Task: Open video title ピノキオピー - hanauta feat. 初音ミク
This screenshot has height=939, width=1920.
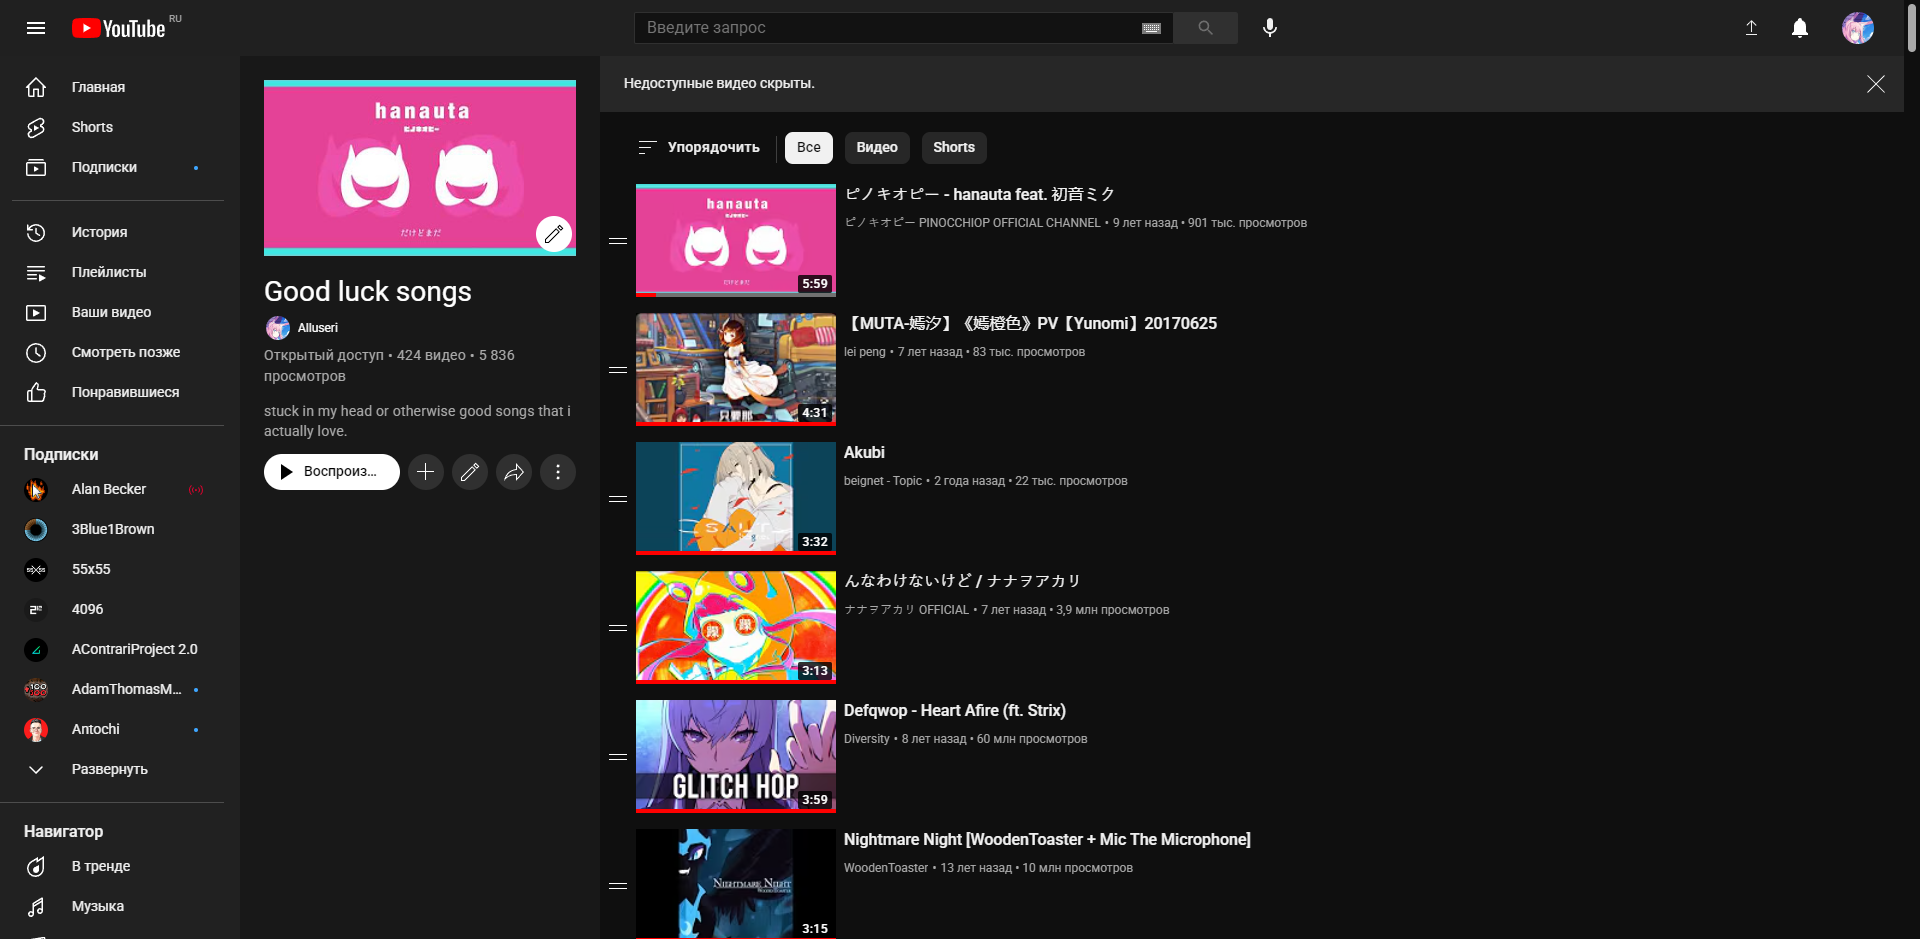Action: 979,194
